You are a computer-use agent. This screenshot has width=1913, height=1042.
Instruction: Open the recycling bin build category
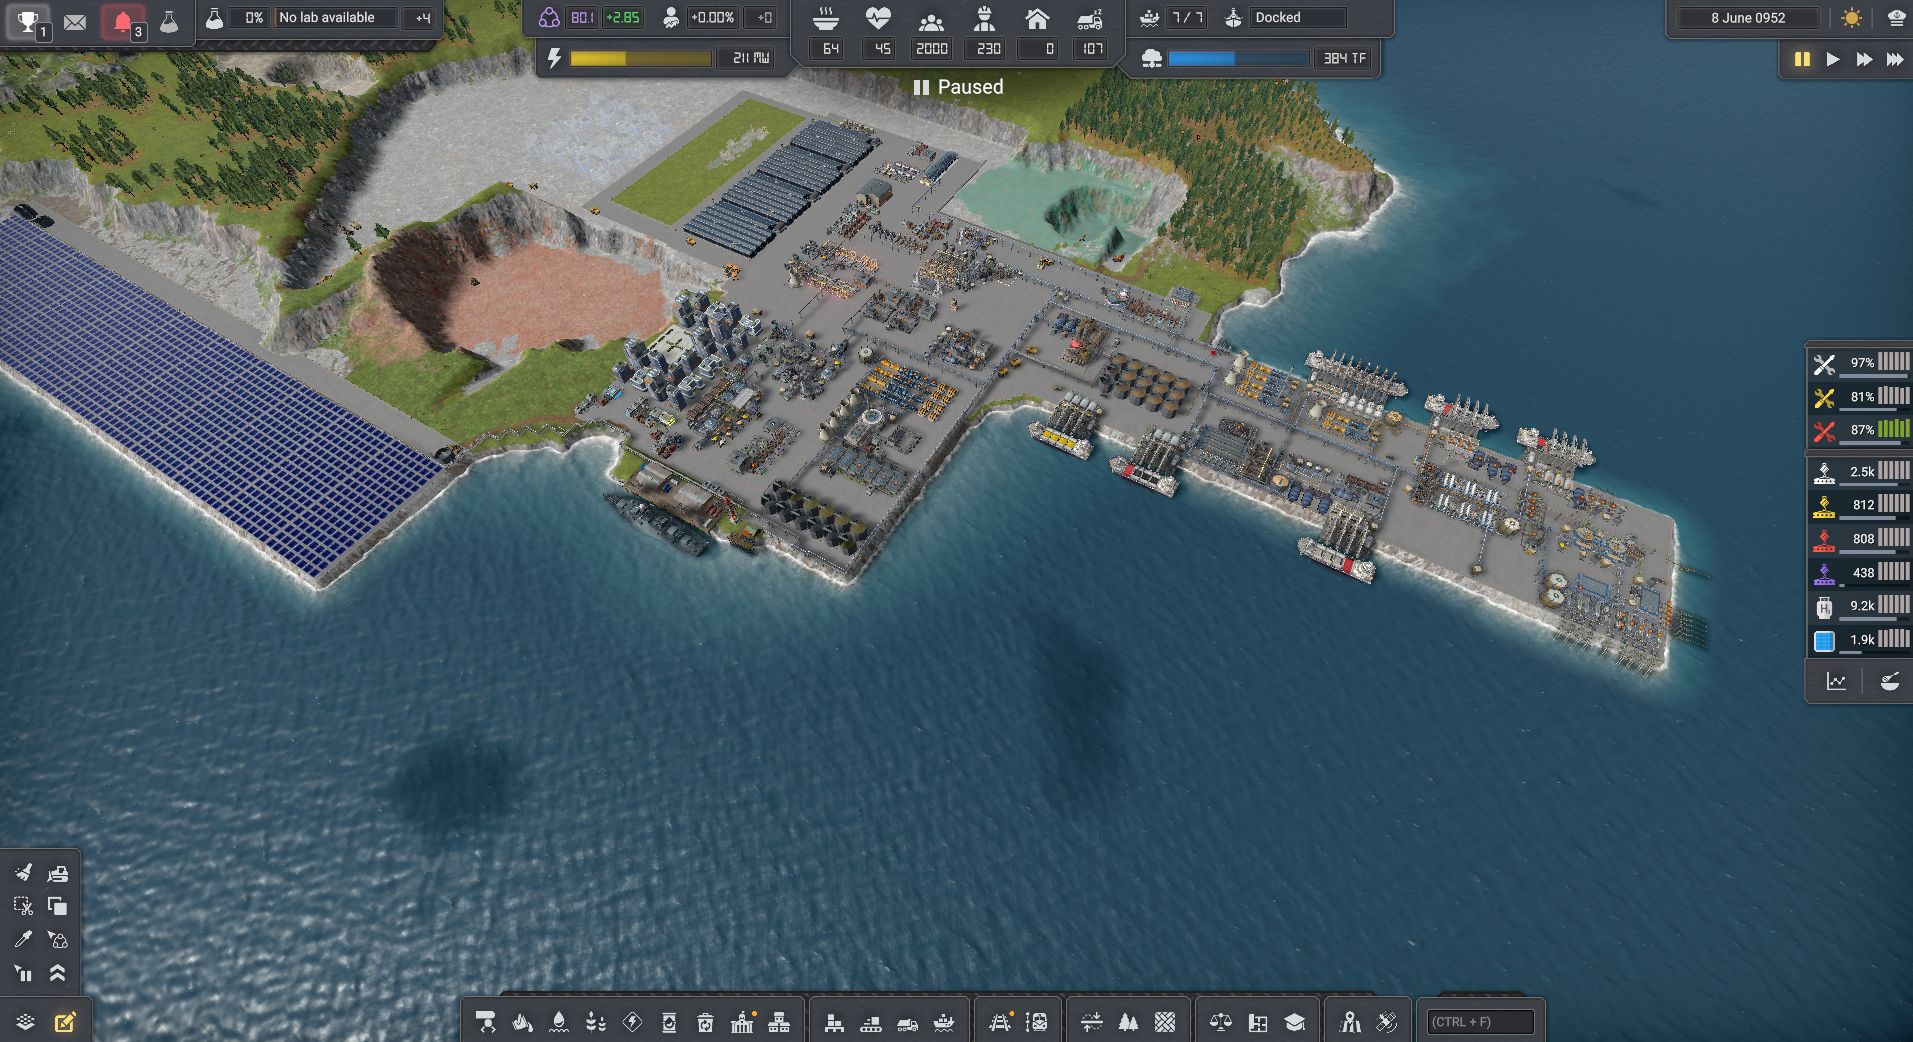tap(706, 1022)
